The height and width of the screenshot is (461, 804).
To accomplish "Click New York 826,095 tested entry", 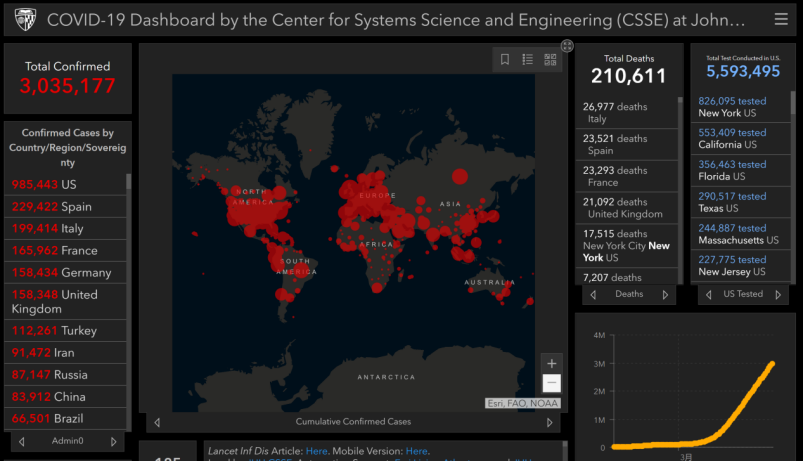I will pyautogui.click(x=740, y=107).
